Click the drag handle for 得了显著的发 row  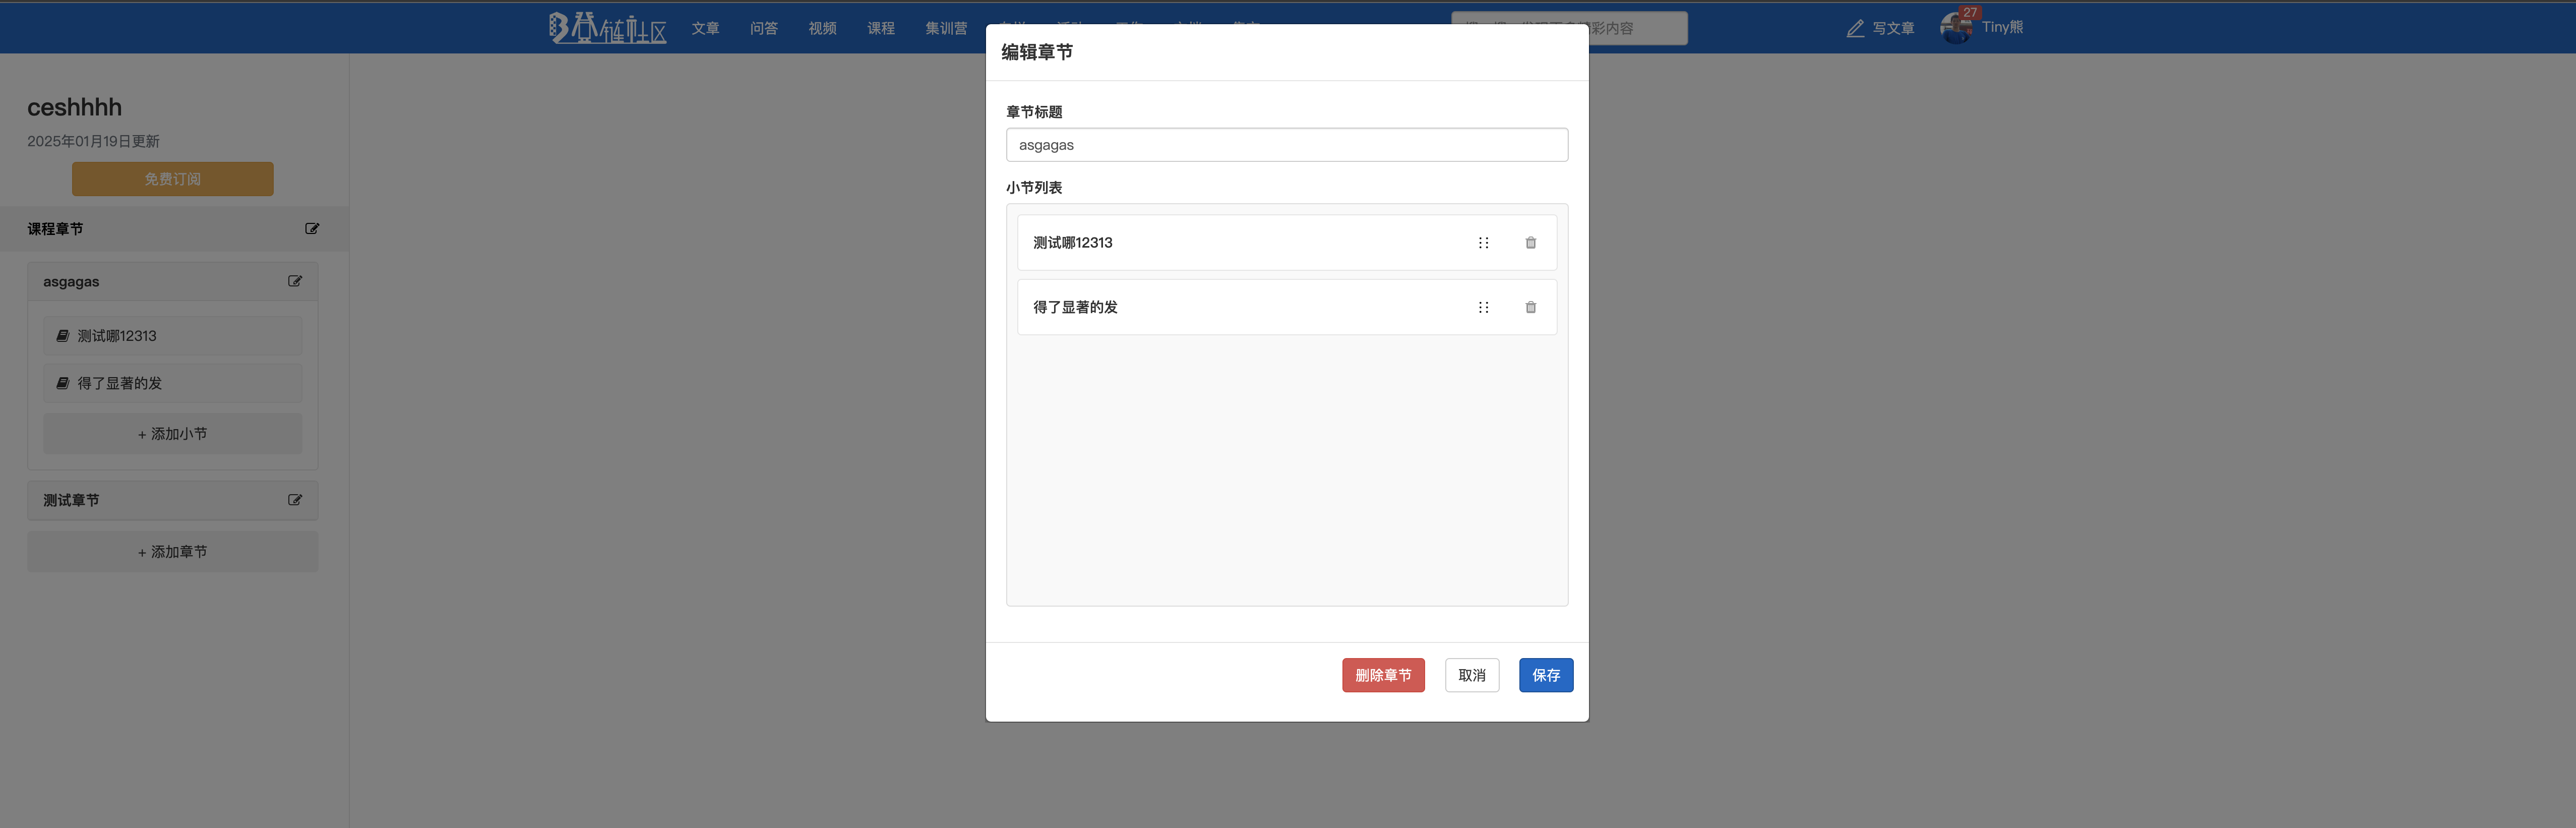pos(1483,308)
